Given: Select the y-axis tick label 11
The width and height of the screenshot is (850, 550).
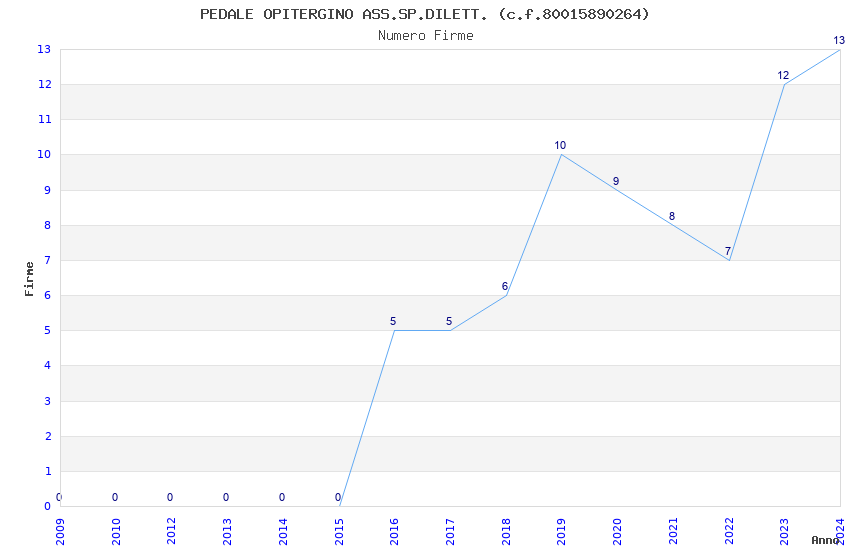Looking at the screenshot, I should tap(44, 119).
